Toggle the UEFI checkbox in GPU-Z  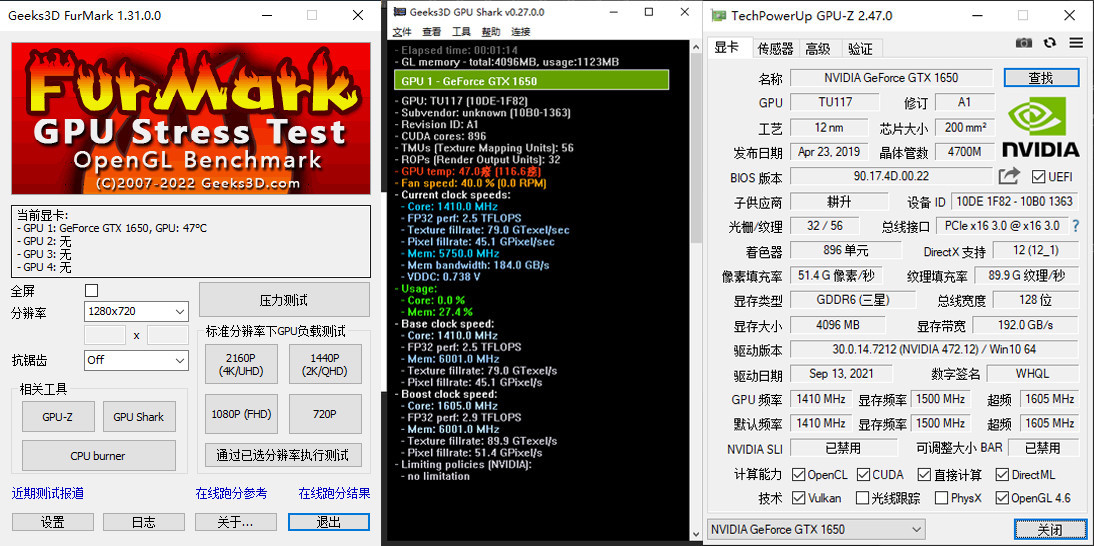point(1039,176)
